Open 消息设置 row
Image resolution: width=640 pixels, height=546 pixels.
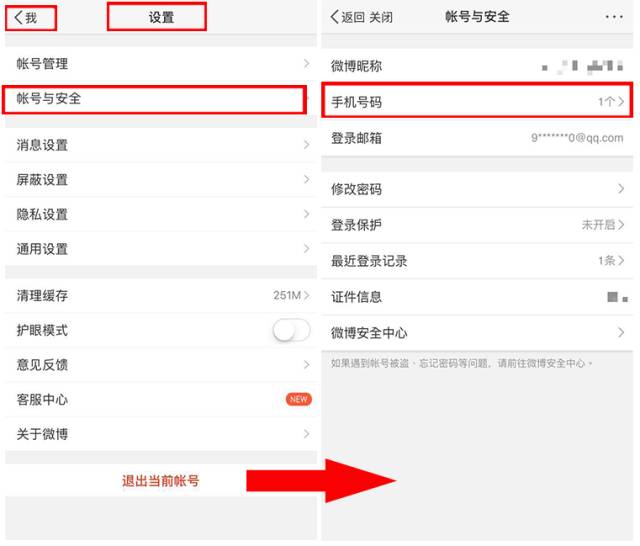[161, 145]
